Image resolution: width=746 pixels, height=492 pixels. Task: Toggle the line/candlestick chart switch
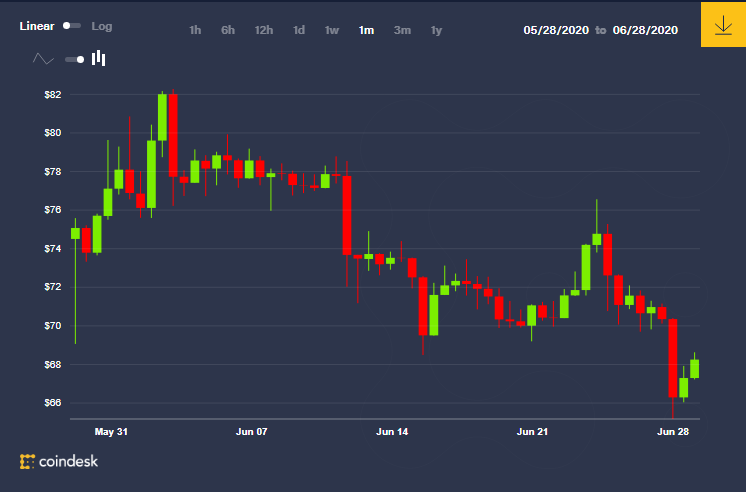tap(75, 59)
